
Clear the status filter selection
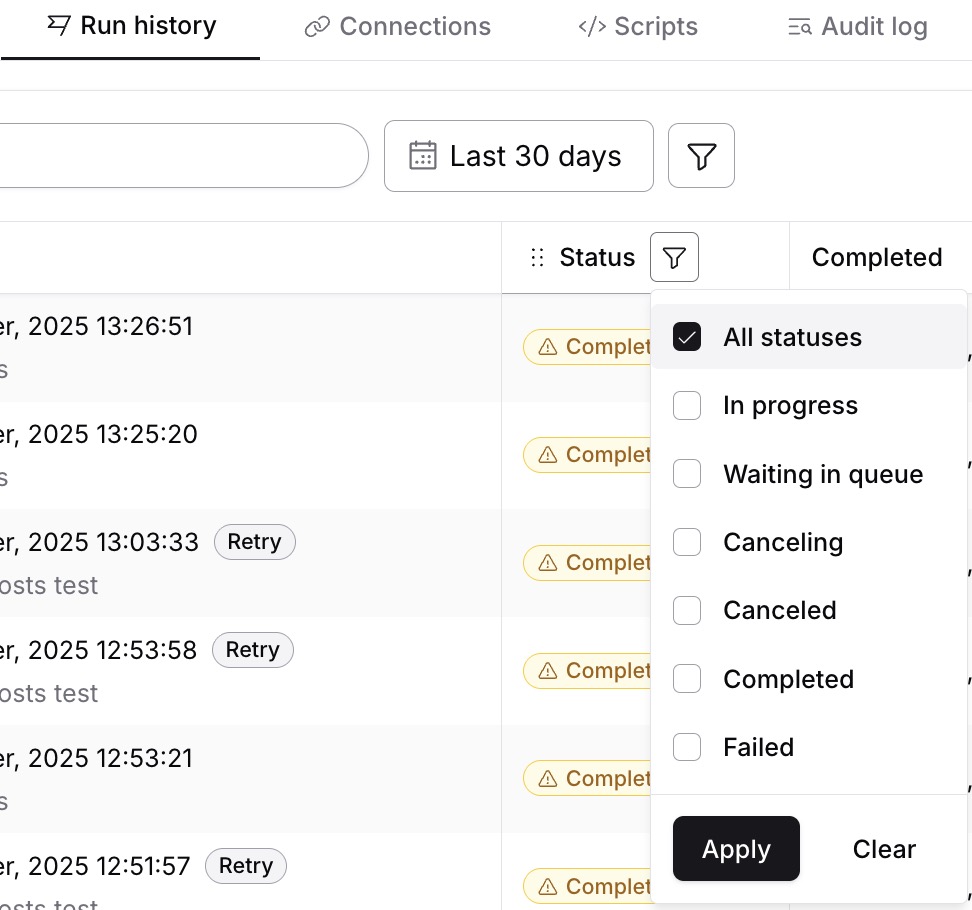coord(884,849)
